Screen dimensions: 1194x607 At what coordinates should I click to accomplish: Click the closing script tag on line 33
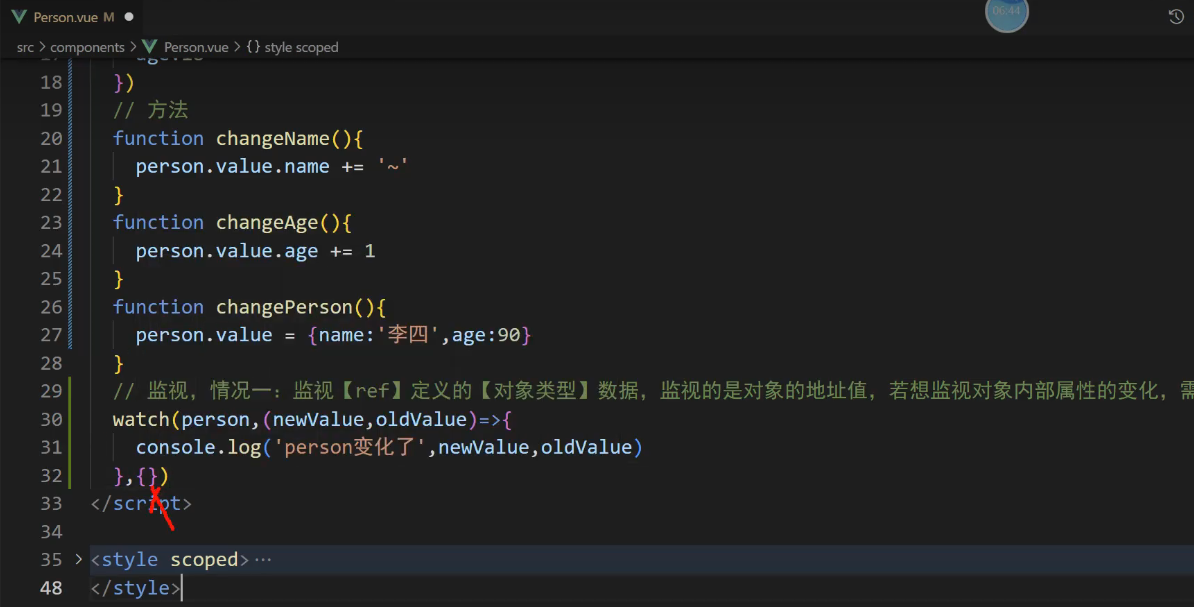click(x=141, y=503)
